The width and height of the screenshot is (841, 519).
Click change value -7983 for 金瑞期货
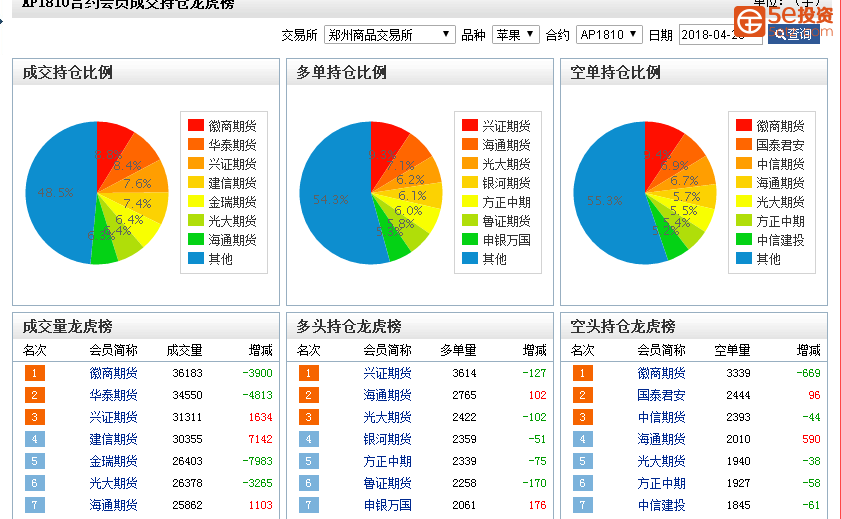pyautogui.click(x=257, y=461)
